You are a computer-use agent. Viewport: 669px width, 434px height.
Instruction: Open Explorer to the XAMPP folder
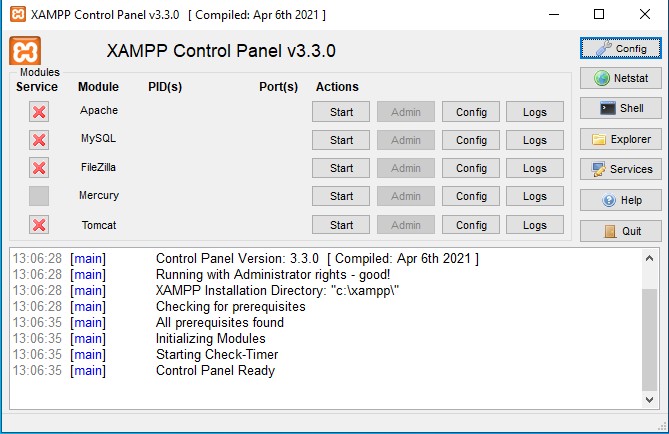(620, 139)
